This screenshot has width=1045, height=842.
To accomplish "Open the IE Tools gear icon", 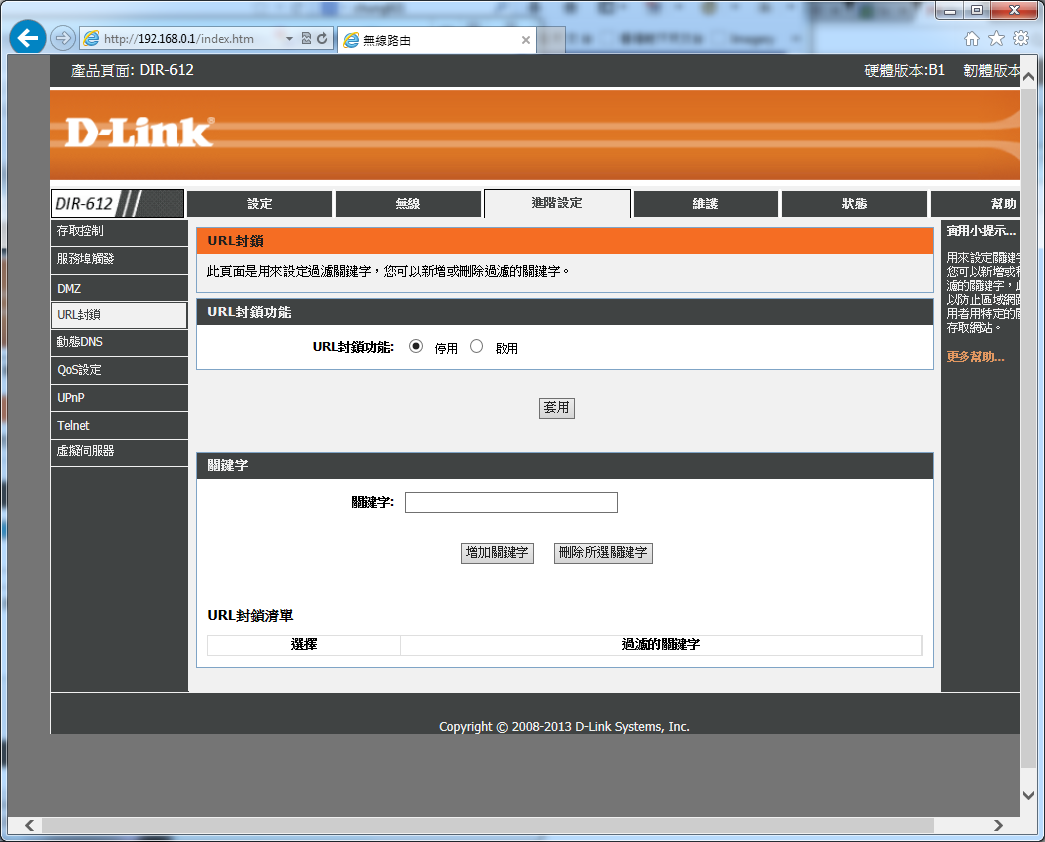I will [1021, 38].
